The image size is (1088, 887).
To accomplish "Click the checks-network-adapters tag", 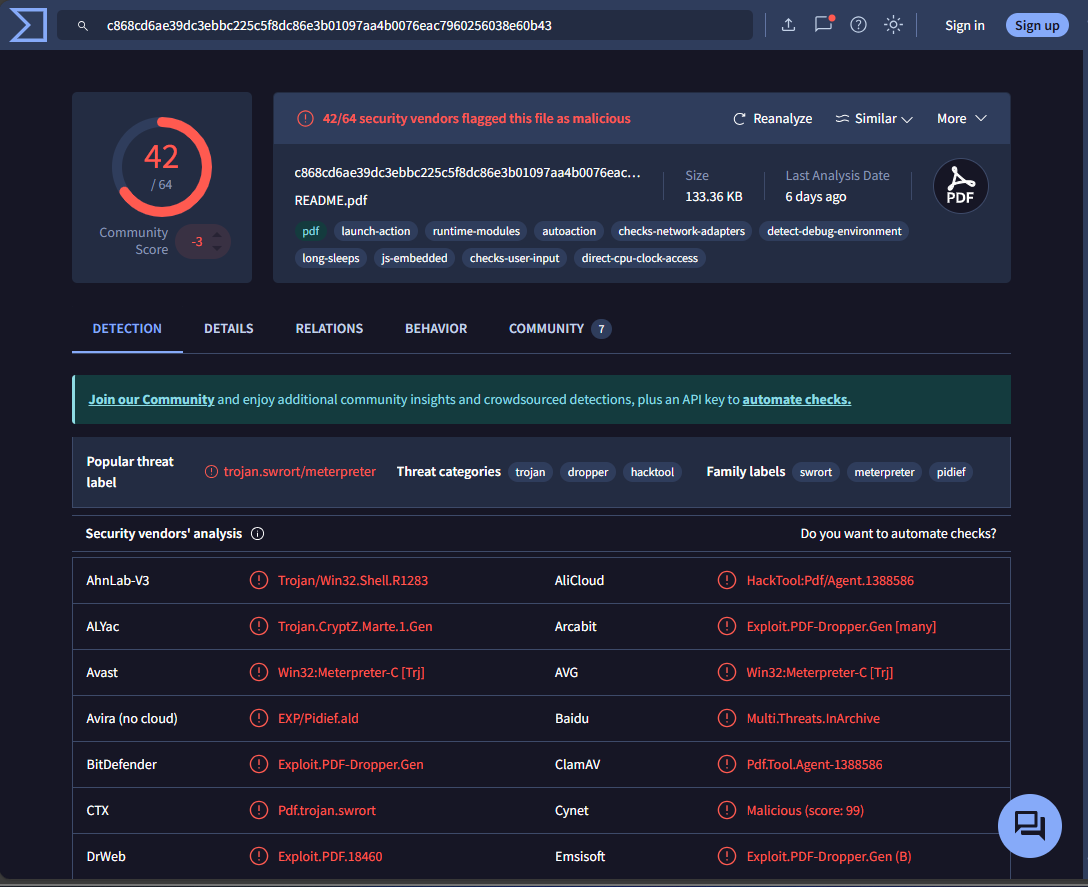I will 681,231.
